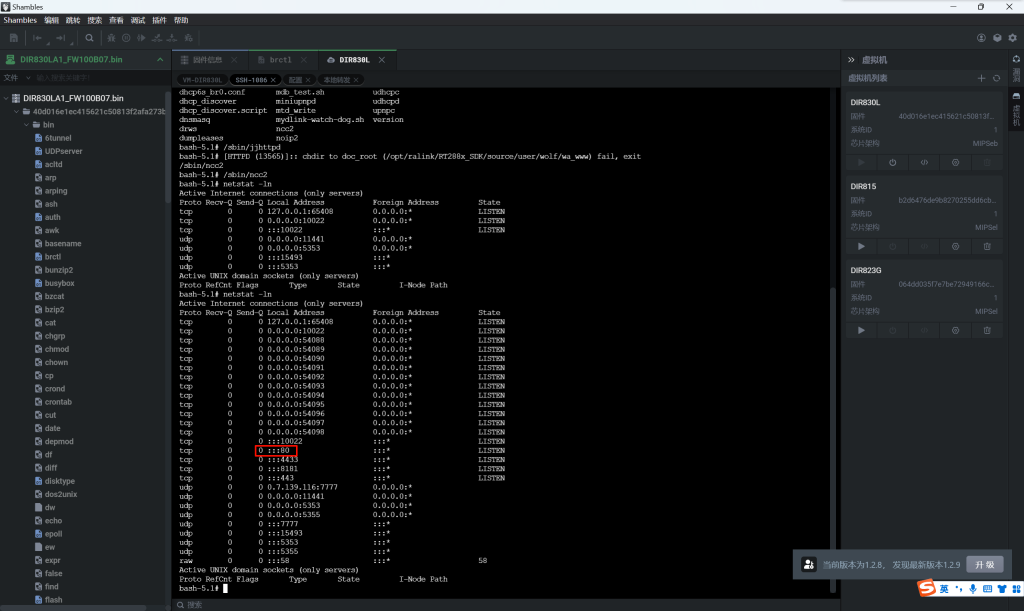Select the VM-DIR830L sub-tab
Viewport: 1024px width, 611px height.
coord(201,79)
